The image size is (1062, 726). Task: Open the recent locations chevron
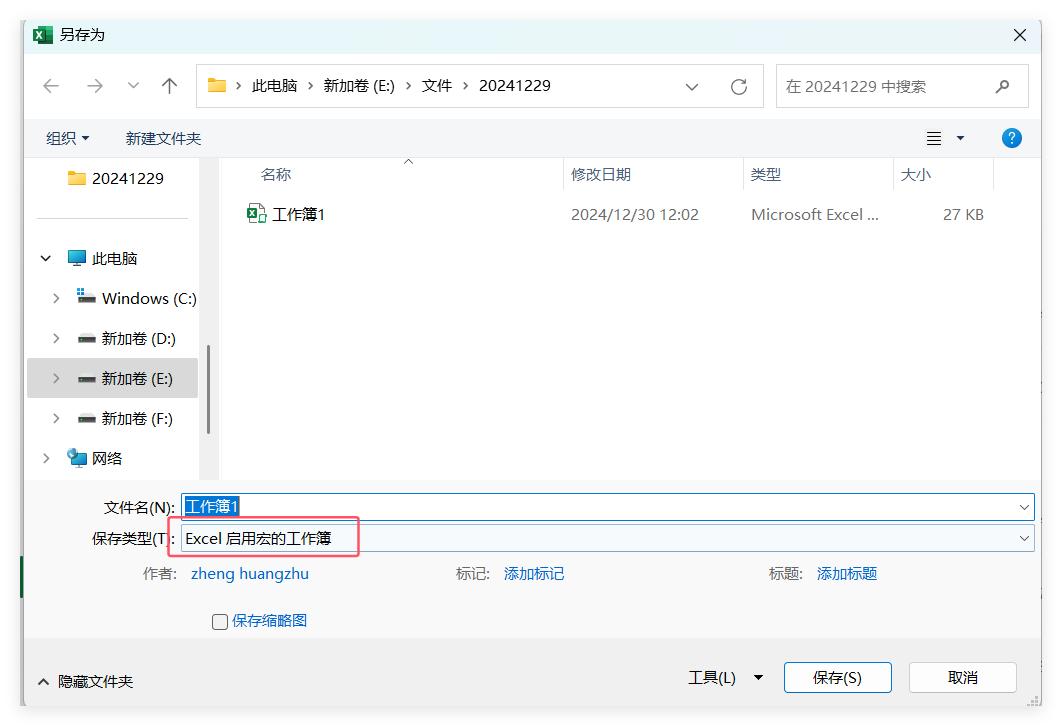tap(133, 86)
